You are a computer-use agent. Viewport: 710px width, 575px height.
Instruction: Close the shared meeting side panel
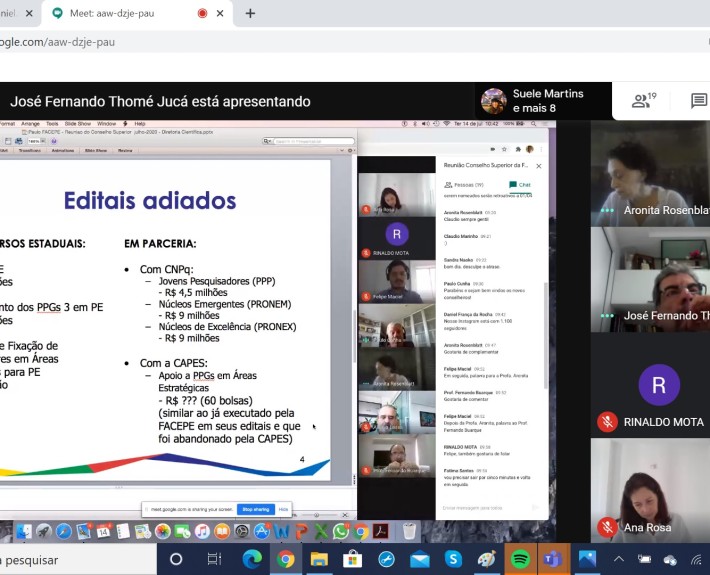pyautogui.click(x=539, y=166)
